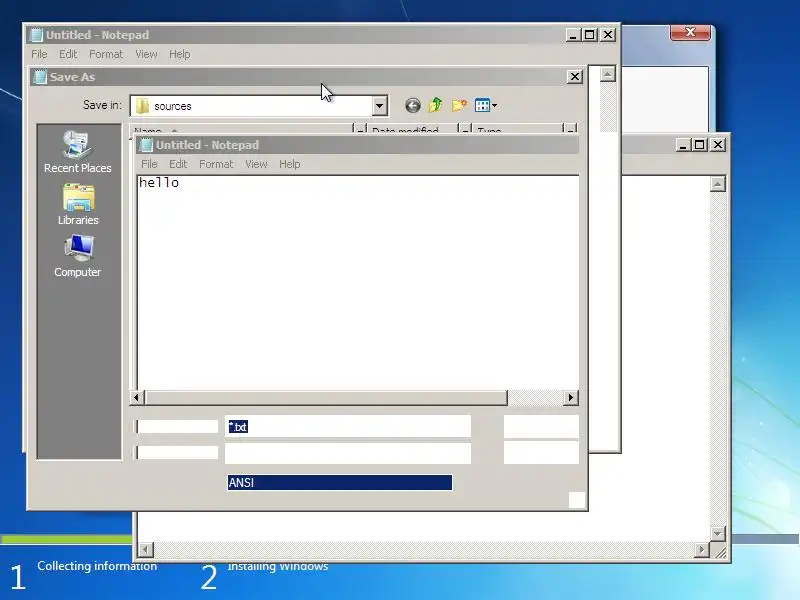Open View menu above the hello text
The image size is (800, 600).
point(256,164)
